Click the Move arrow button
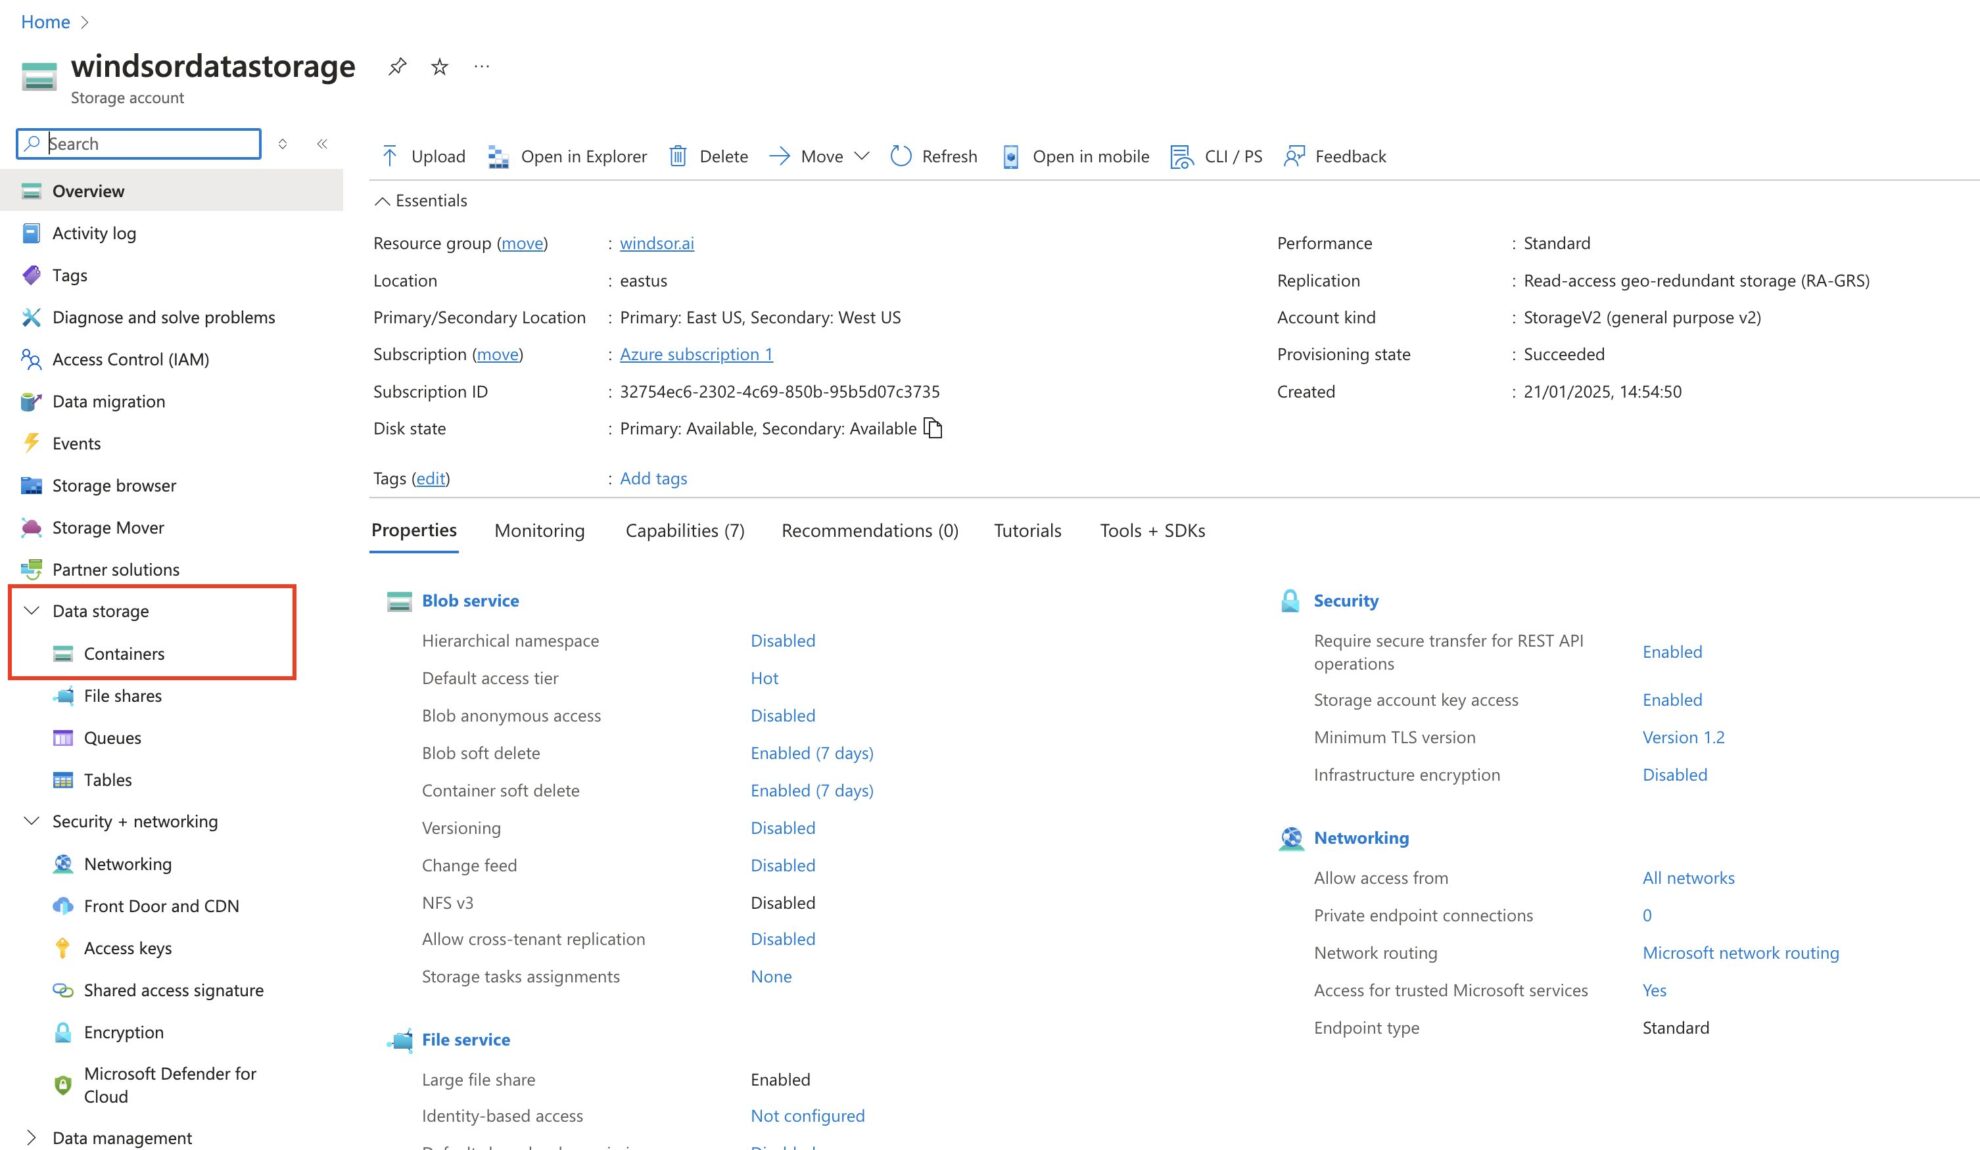Screen dimensions: 1980x1150 pyautogui.click(x=806, y=156)
